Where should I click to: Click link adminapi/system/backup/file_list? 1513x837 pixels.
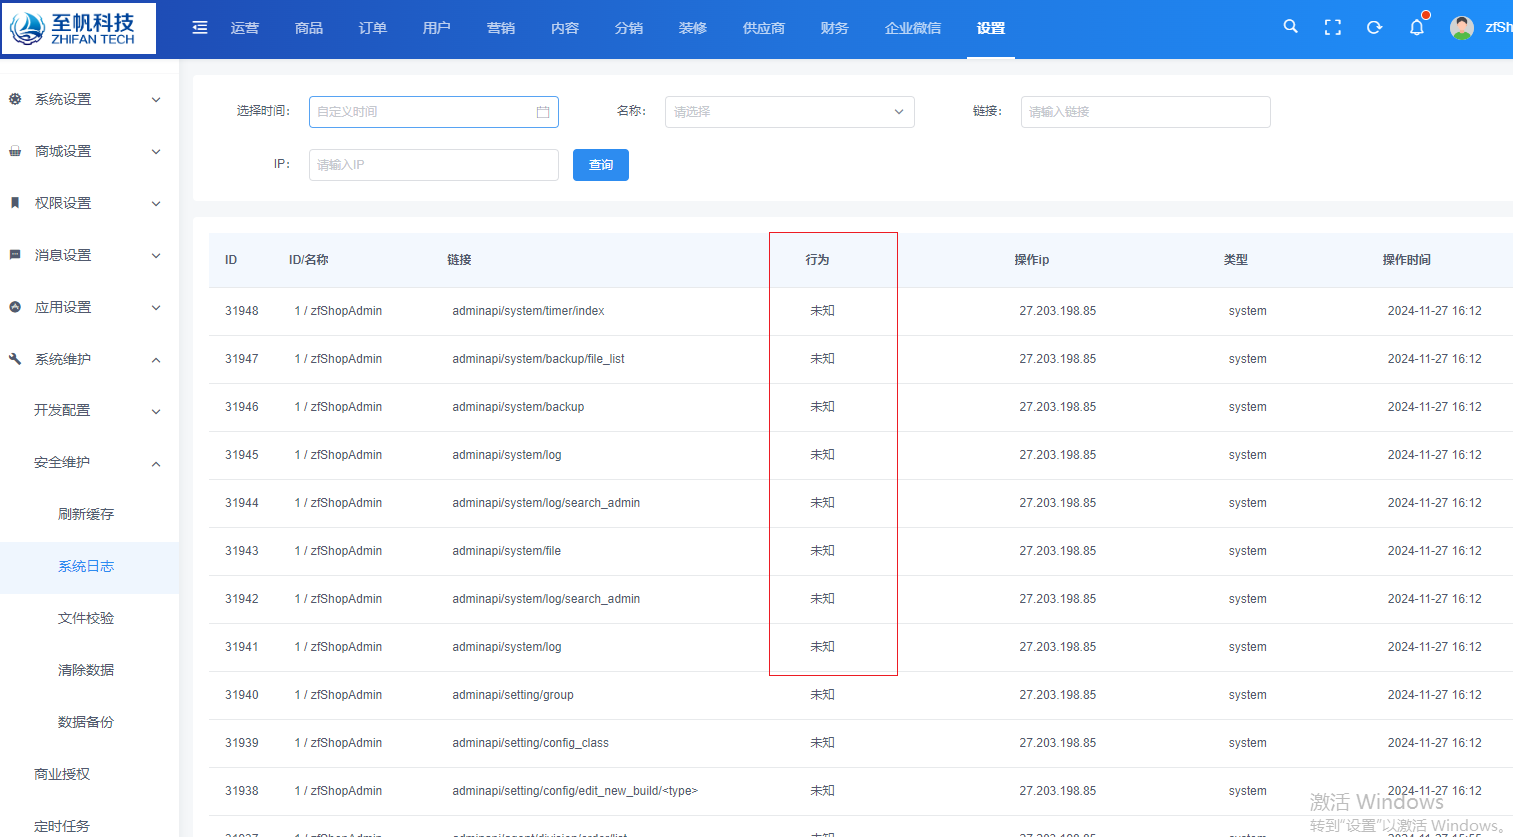tap(538, 359)
